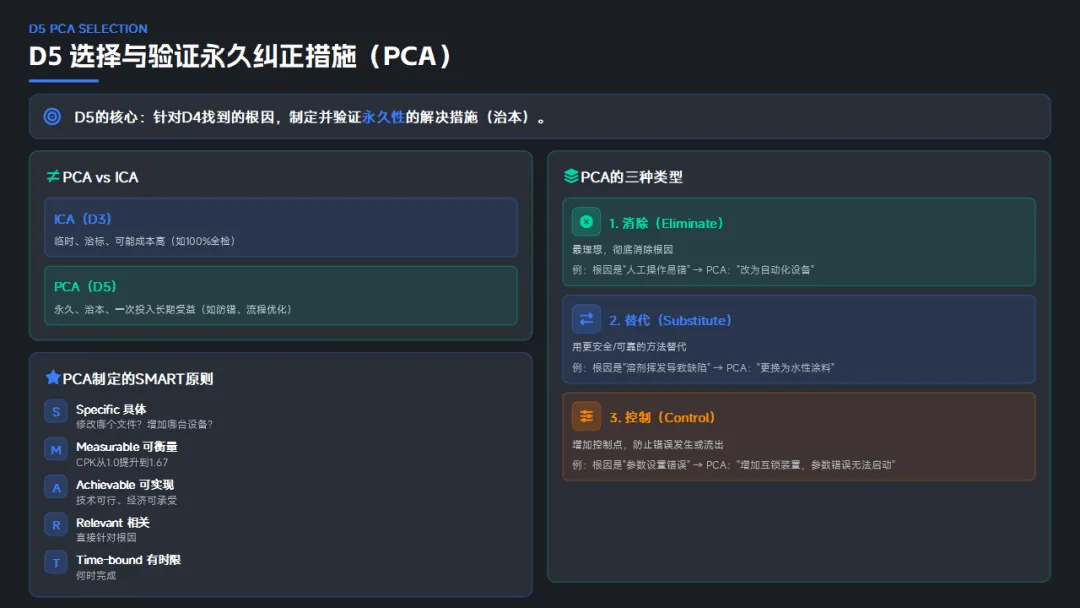Click the orange Control sliders icon
Screen dimensions: 1080x608
click(586, 416)
